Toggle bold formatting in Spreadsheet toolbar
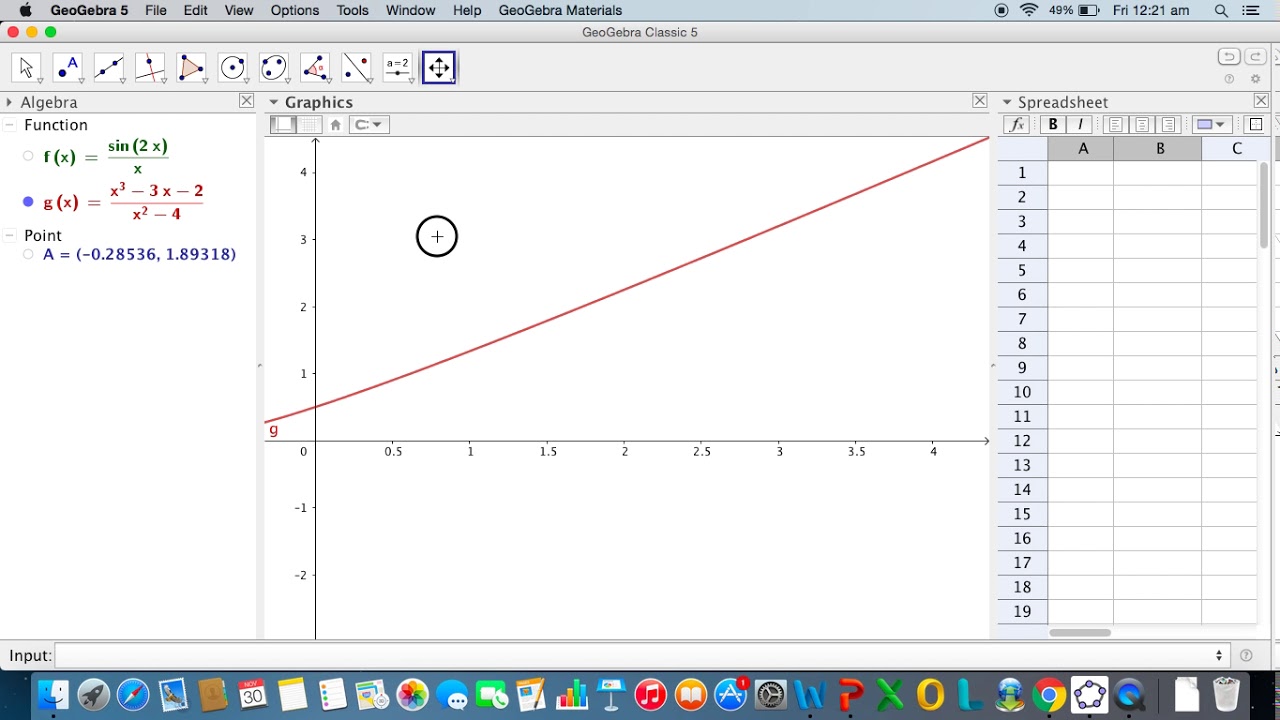Viewport: 1280px width, 720px height. coord(1052,125)
